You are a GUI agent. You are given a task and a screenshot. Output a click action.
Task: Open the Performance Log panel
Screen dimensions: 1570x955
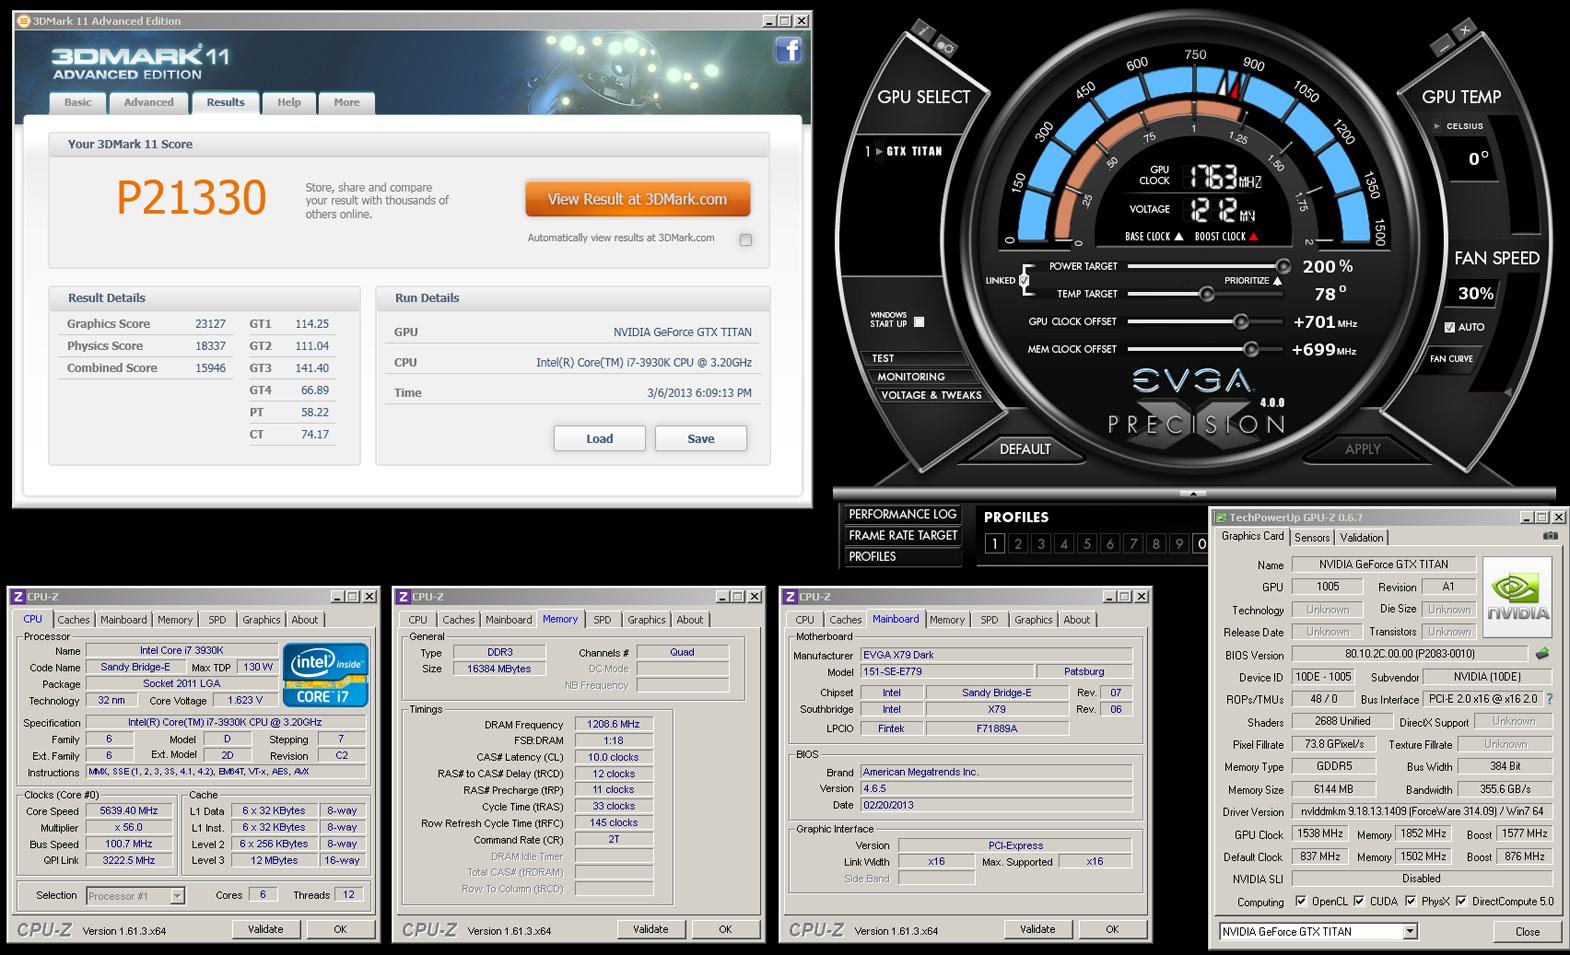[x=903, y=514]
